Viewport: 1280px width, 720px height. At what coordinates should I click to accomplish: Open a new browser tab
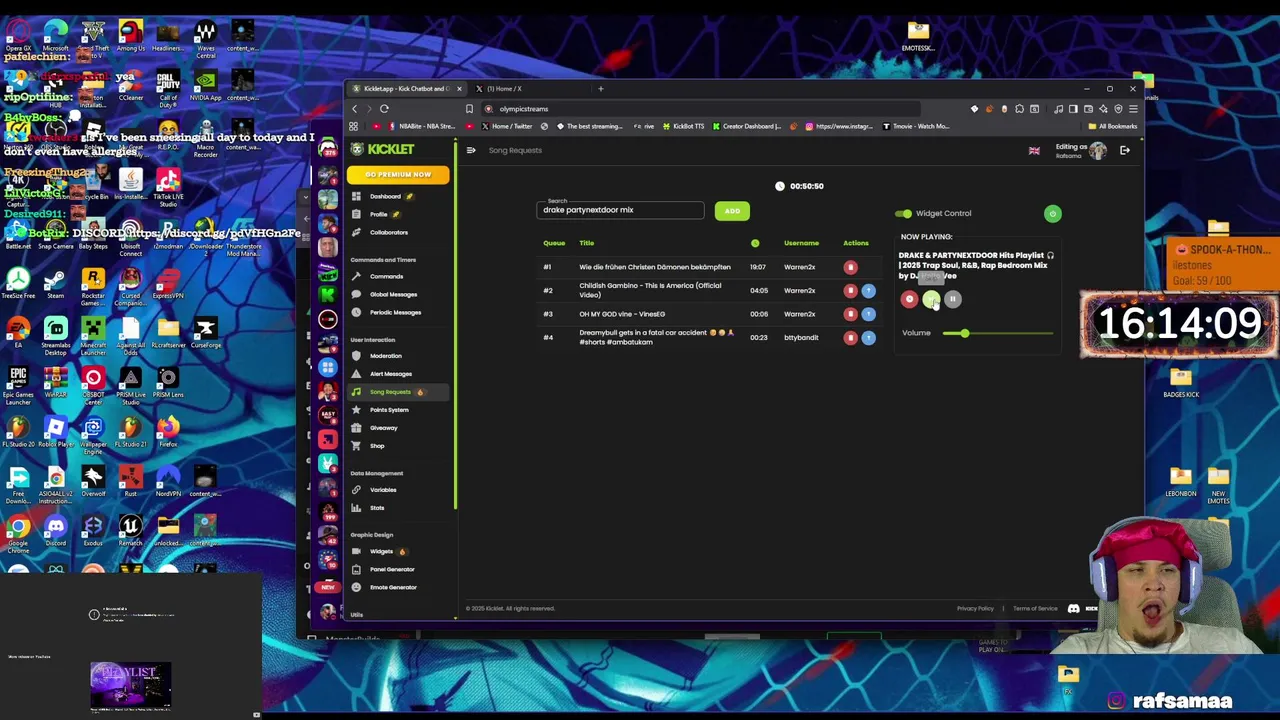[x=601, y=89]
